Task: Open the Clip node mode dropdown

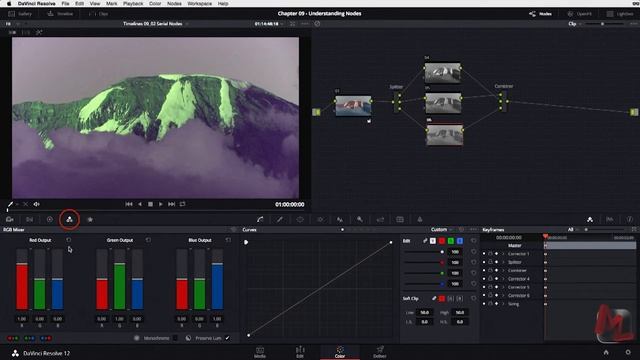Action: tap(575, 24)
